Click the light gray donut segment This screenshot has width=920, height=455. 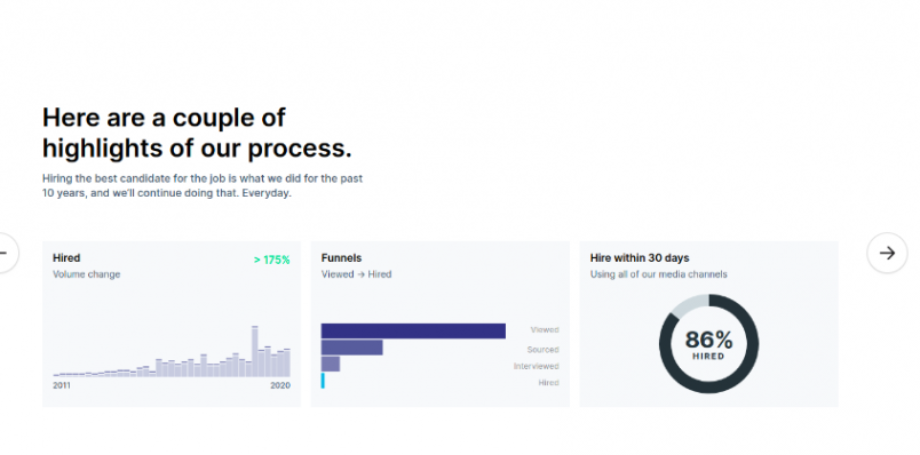(688, 305)
